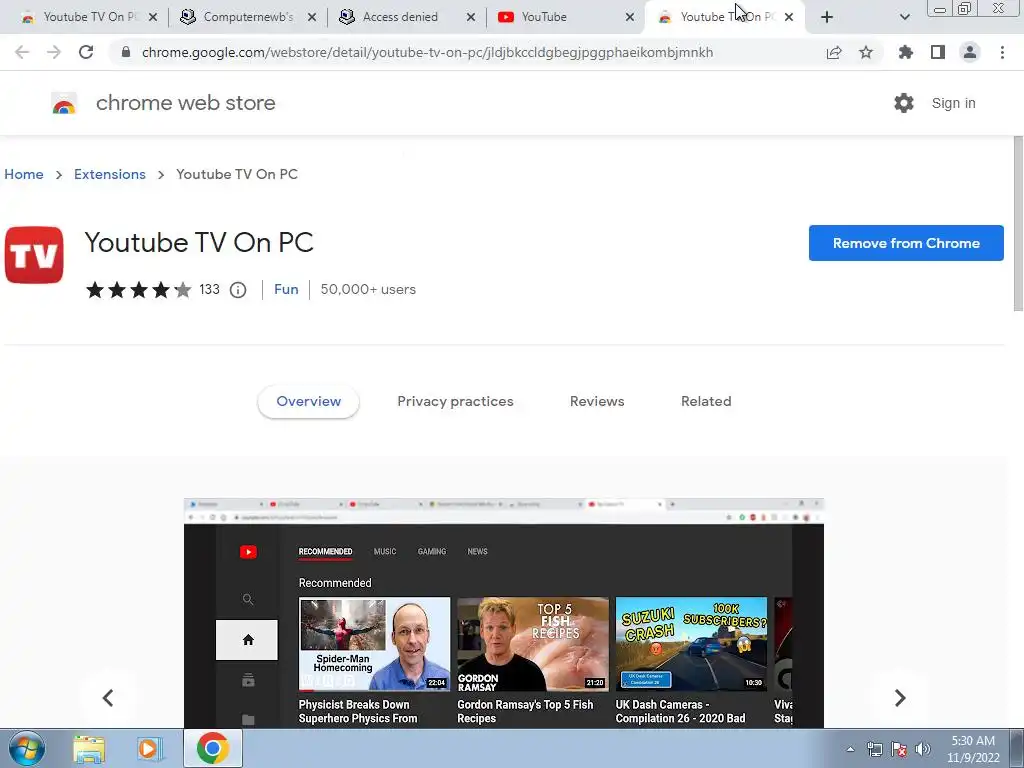Show the next screenshot with right arrow

coord(900,697)
